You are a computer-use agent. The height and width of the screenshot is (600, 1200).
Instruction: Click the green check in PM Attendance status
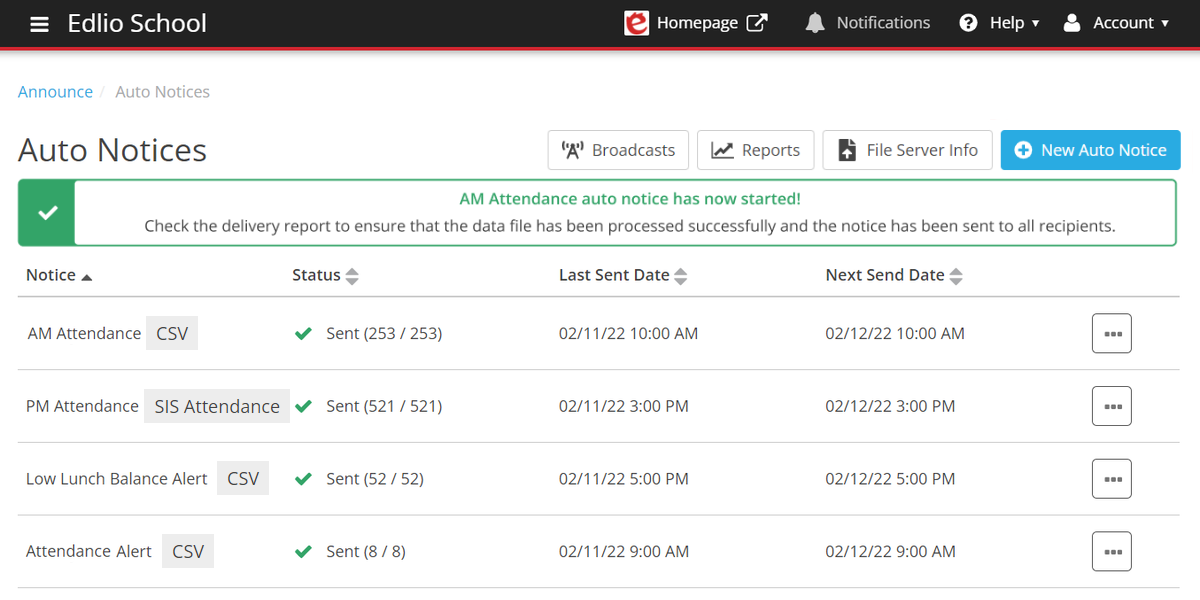tap(303, 406)
